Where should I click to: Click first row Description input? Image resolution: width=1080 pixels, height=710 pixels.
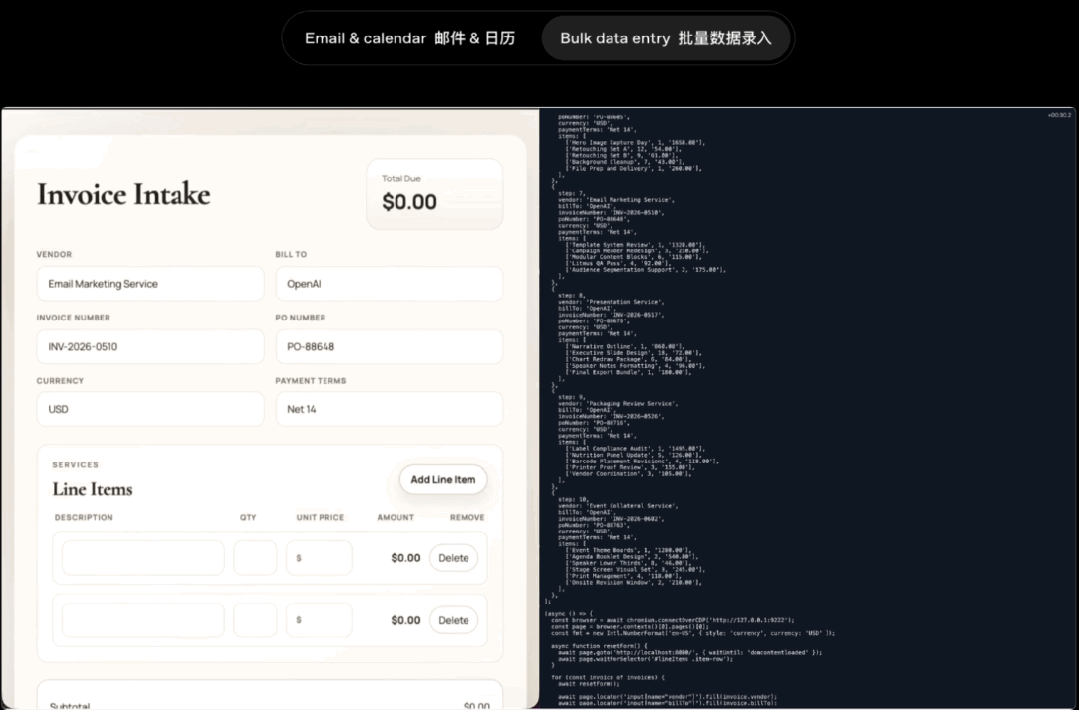coord(143,558)
